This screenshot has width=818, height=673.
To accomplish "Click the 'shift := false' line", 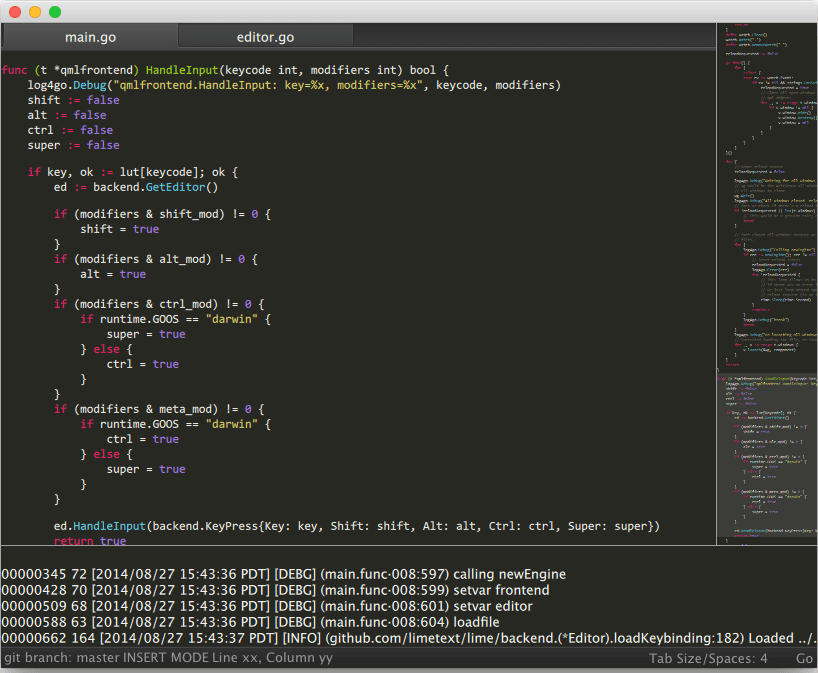I will 73,100.
